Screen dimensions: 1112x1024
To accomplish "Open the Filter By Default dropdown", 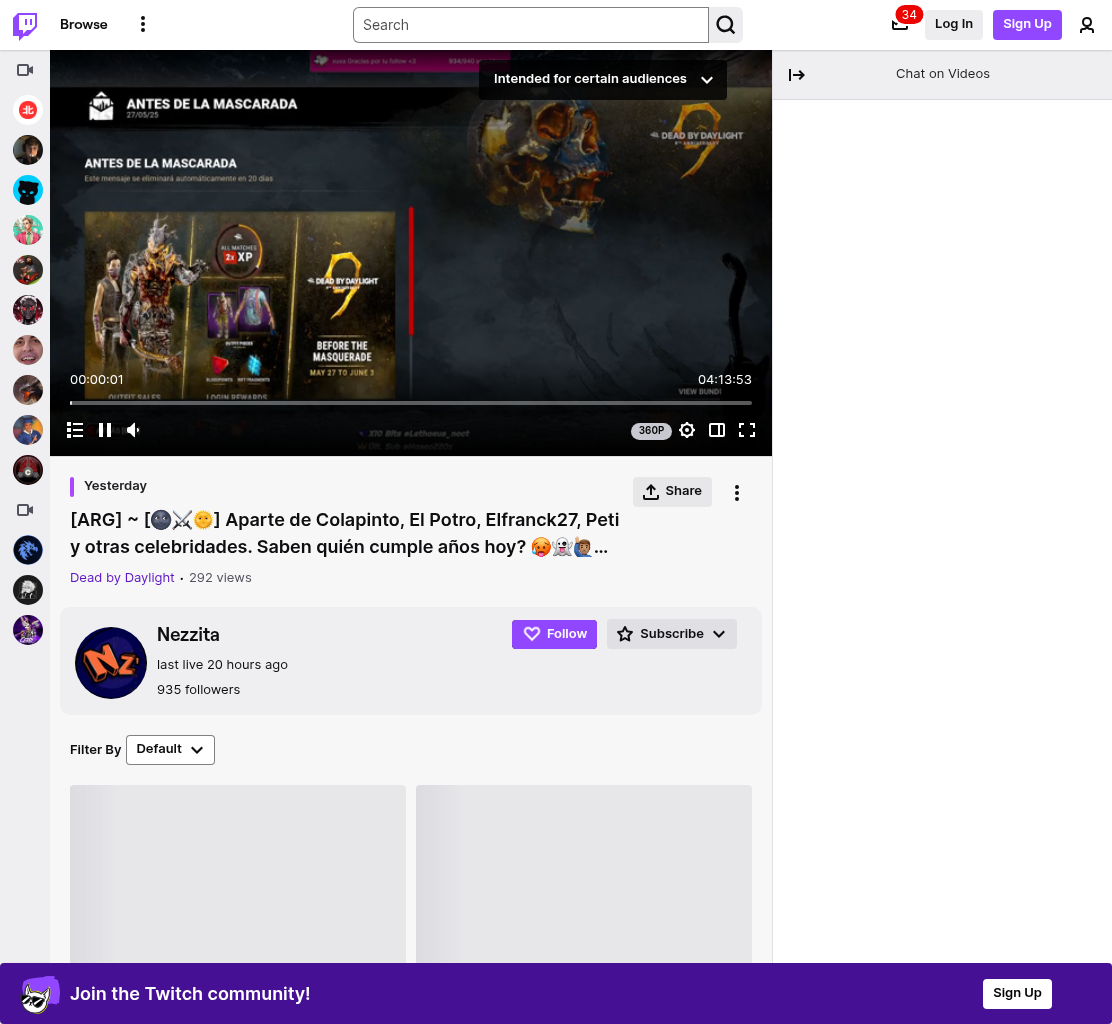I will coord(170,750).
